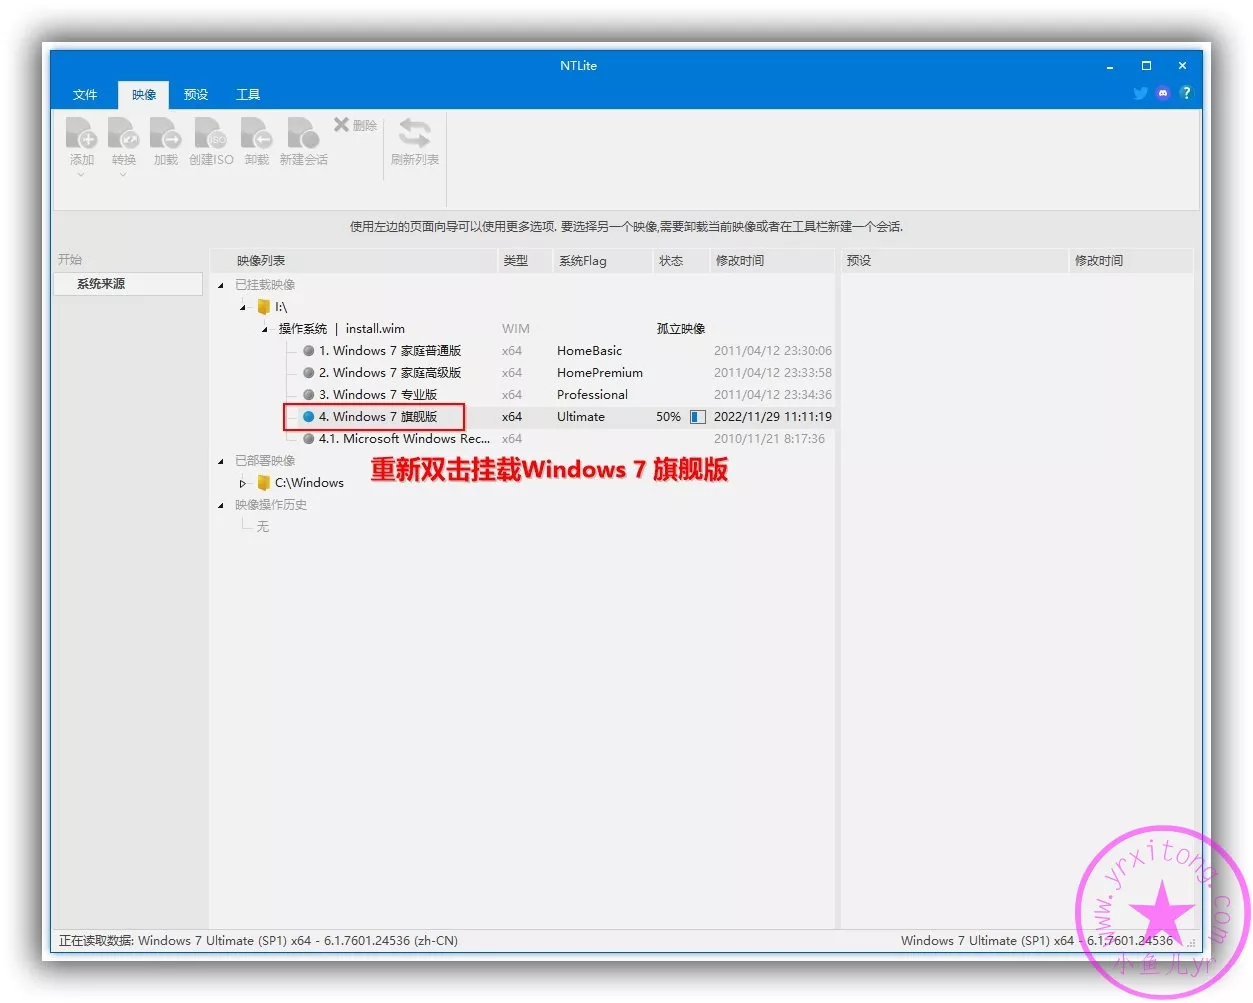This screenshot has height=1003, width=1253.
Task: Click the 加载 (Load) toolbar icon
Action: (165, 133)
